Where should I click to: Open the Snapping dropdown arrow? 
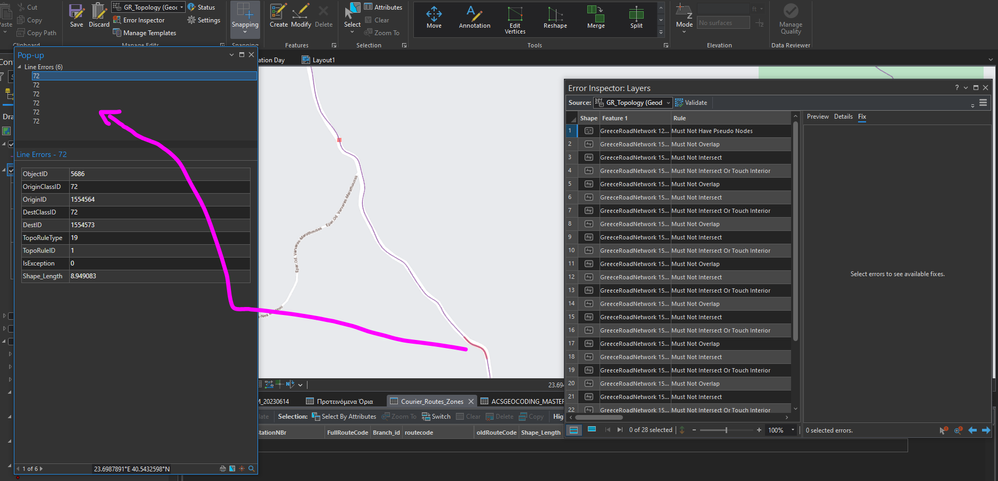(x=244, y=31)
